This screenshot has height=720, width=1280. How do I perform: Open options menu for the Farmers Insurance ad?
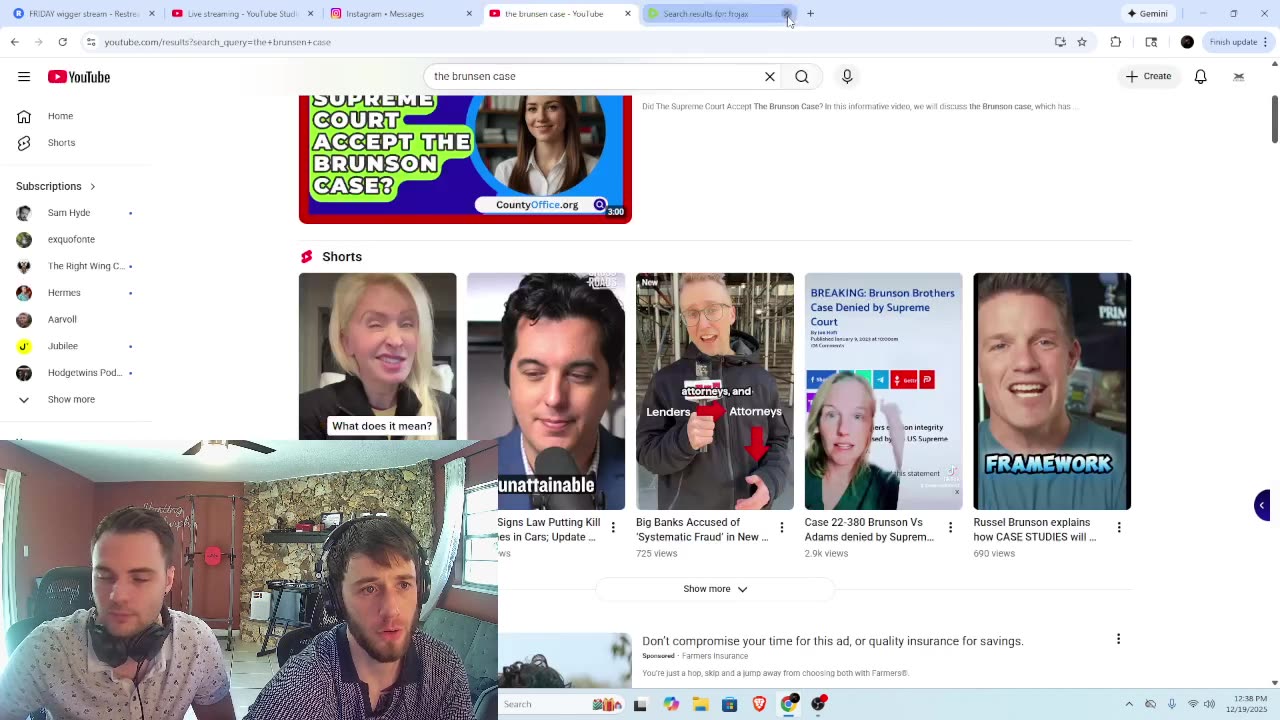tap(1118, 639)
